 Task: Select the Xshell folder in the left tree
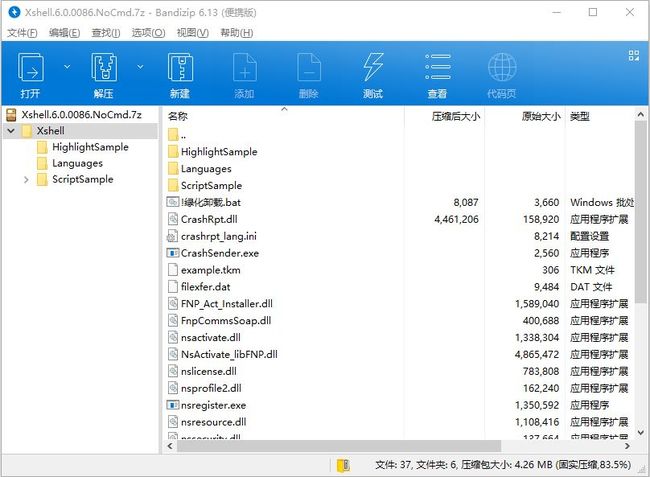click(x=50, y=131)
